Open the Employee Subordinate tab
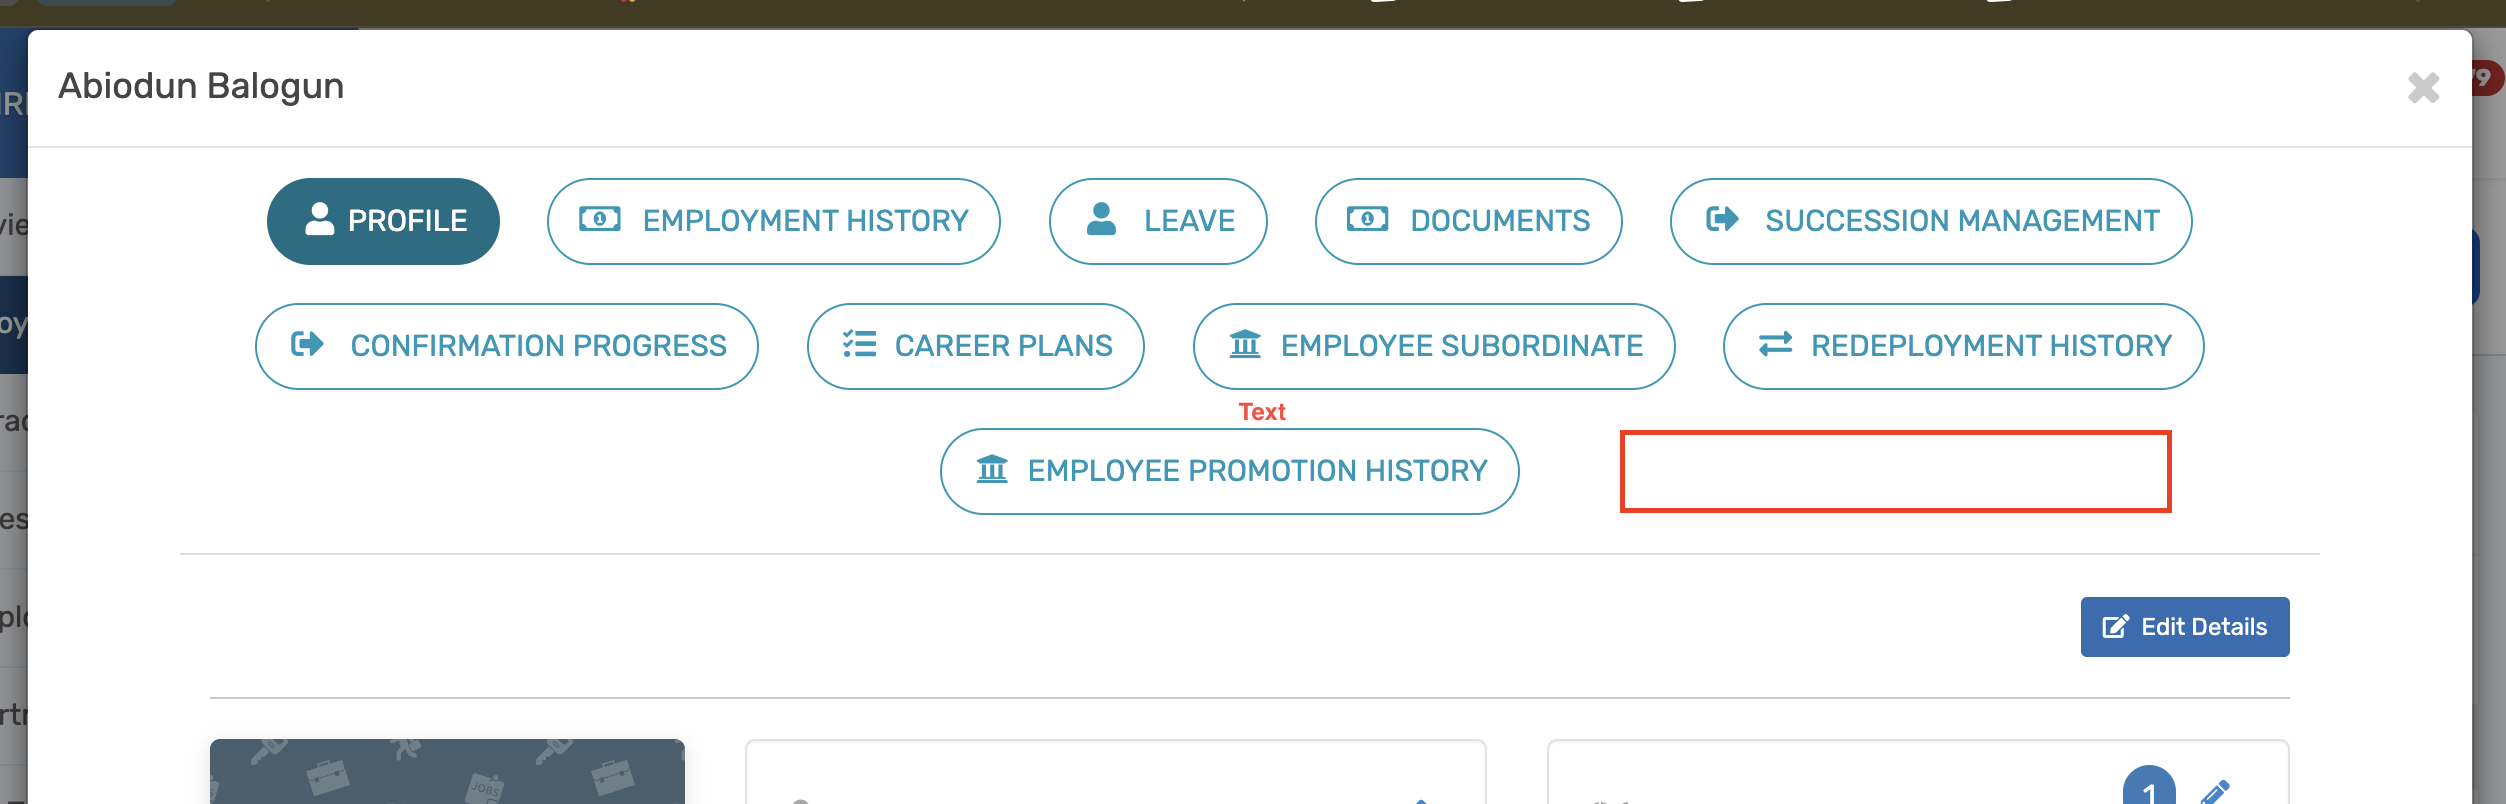The height and width of the screenshot is (804, 2506). (x=1433, y=346)
